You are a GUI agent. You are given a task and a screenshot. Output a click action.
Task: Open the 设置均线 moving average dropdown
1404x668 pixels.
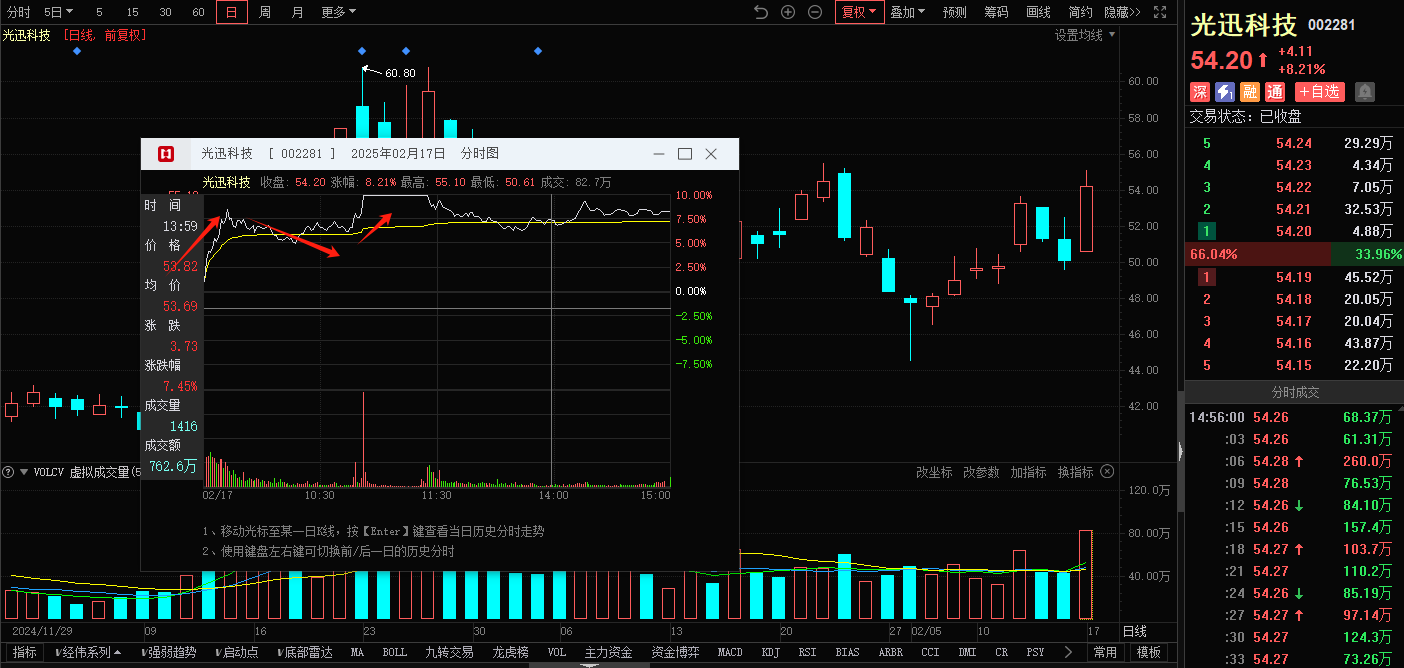point(1085,35)
